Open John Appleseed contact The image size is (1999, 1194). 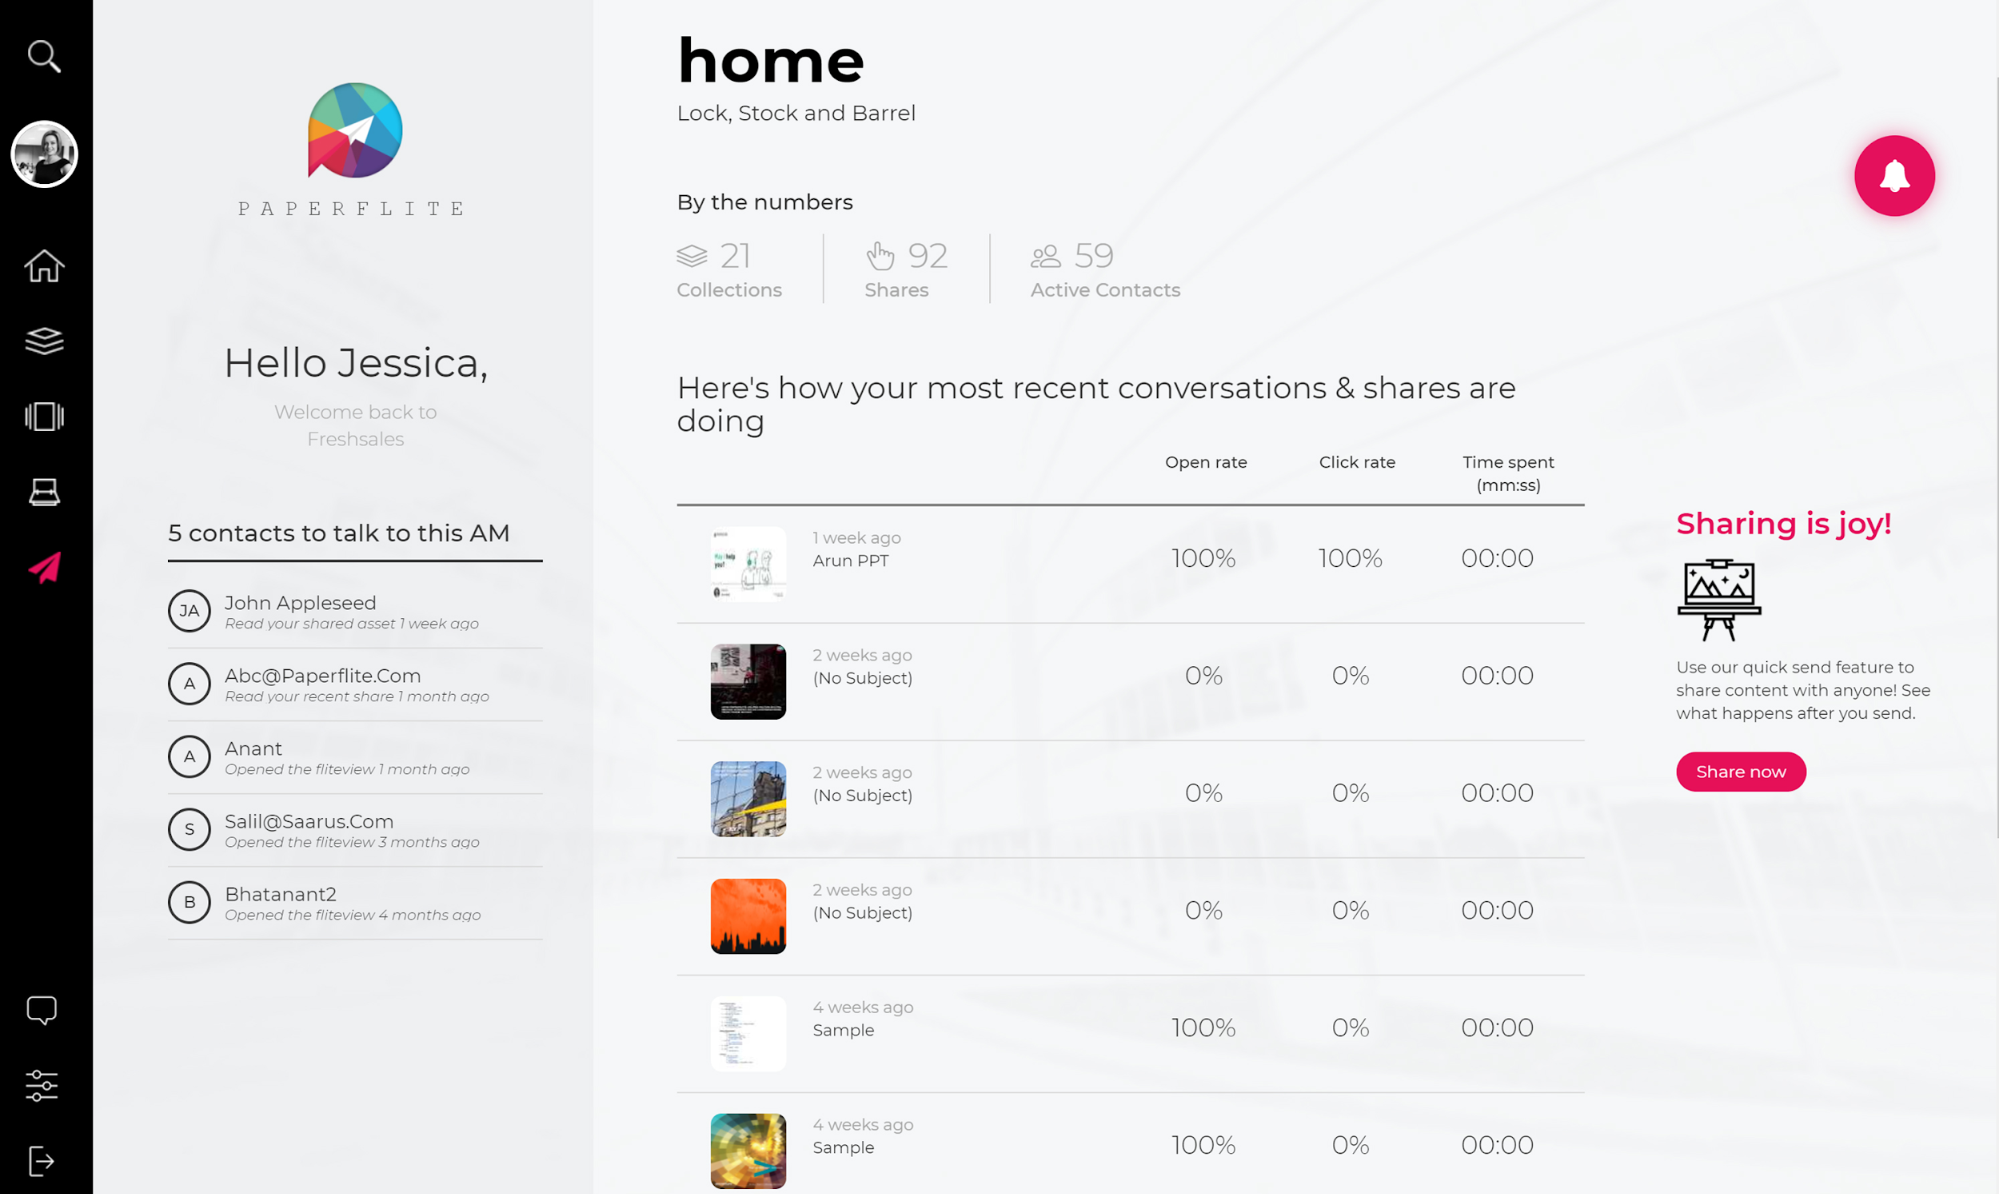[x=355, y=611]
